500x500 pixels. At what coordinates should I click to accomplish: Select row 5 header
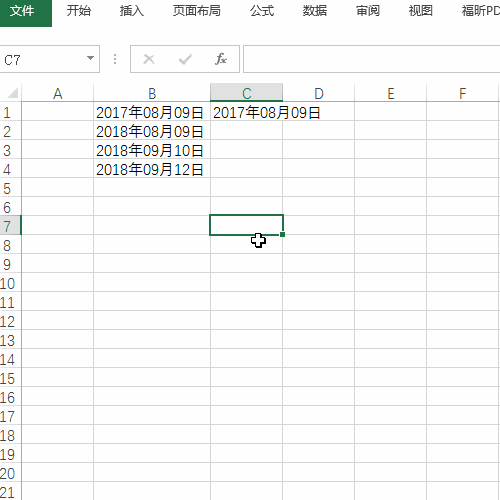click(10, 188)
